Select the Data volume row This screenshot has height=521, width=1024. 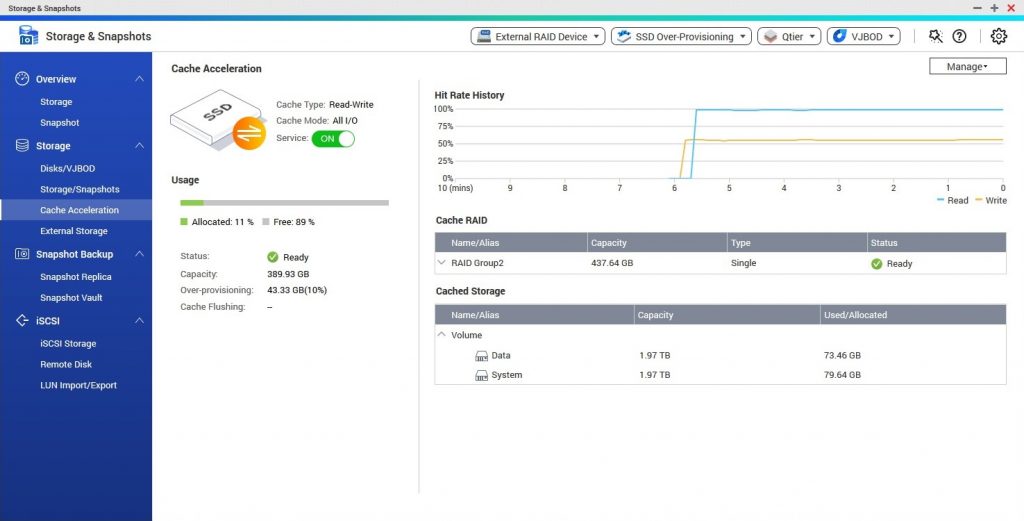720,356
